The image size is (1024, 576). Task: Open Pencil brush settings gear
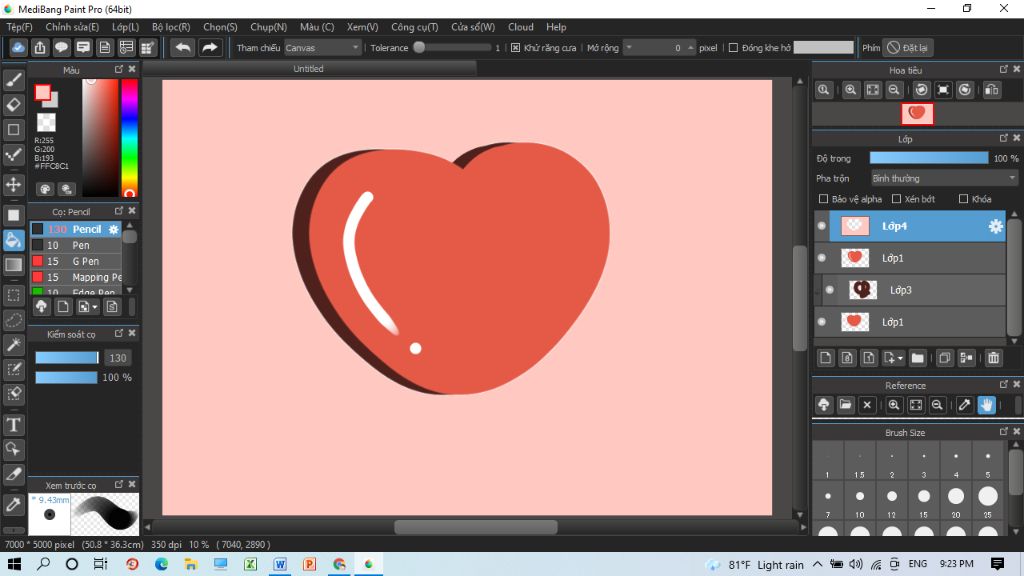[114, 229]
